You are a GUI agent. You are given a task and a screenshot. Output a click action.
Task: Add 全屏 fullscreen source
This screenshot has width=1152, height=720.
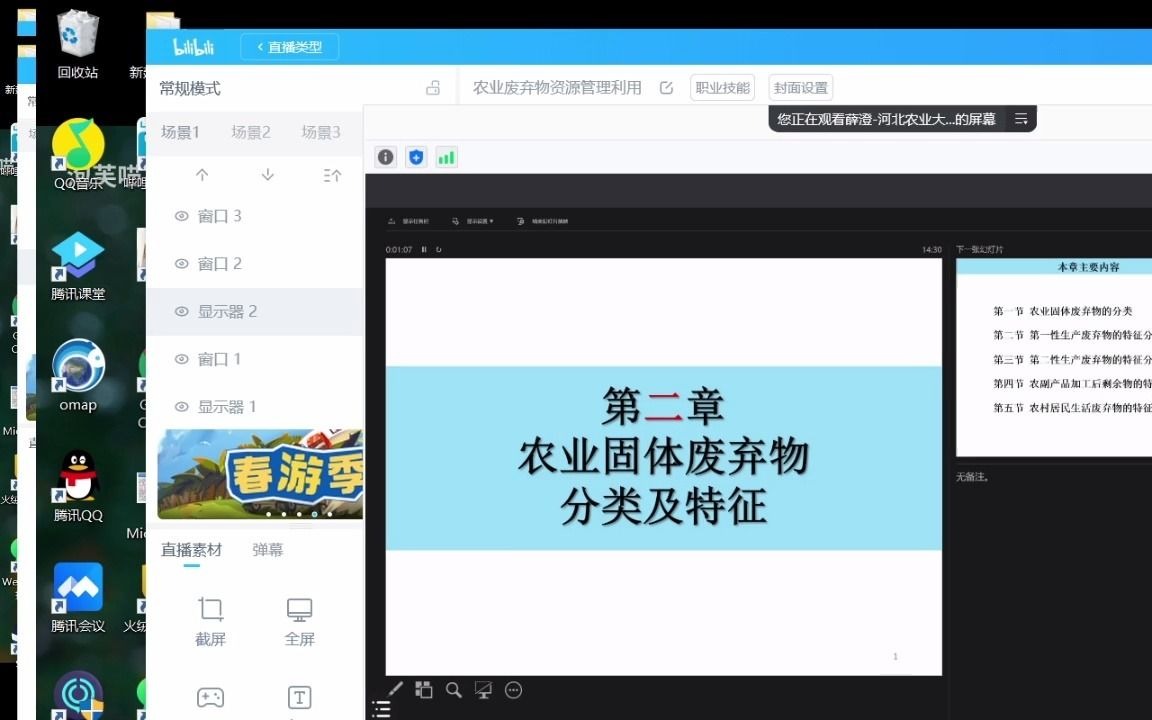pyautogui.click(x=300, y=622)
